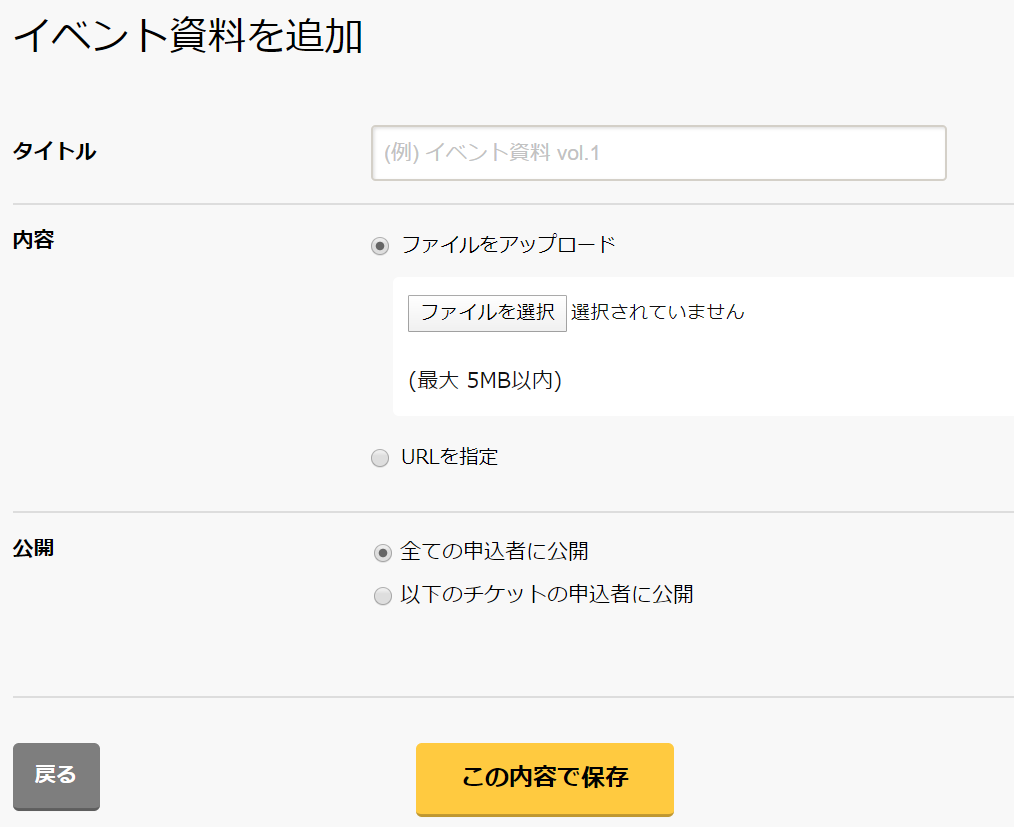Click the ファイルをアップロード label text
Screen dimensions: 1014x827
point(508,244)
